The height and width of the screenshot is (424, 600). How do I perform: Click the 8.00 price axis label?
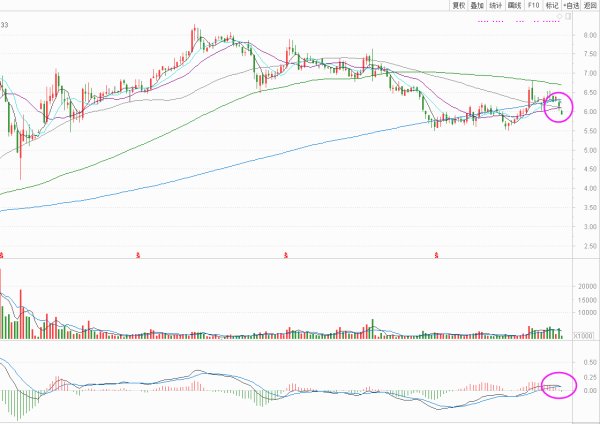pos(589,35)
